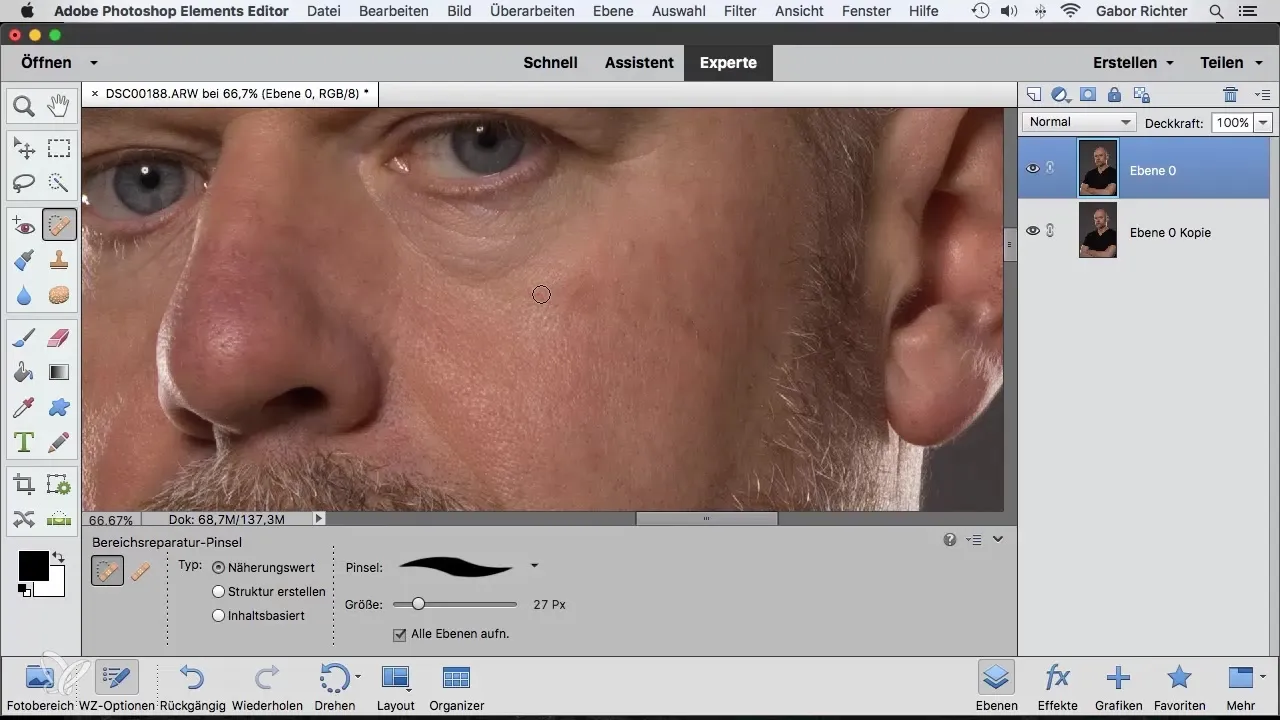1280x720 pixels.
Task: Open the Überarbeiten menu
Action: click(x=533, y=11)
